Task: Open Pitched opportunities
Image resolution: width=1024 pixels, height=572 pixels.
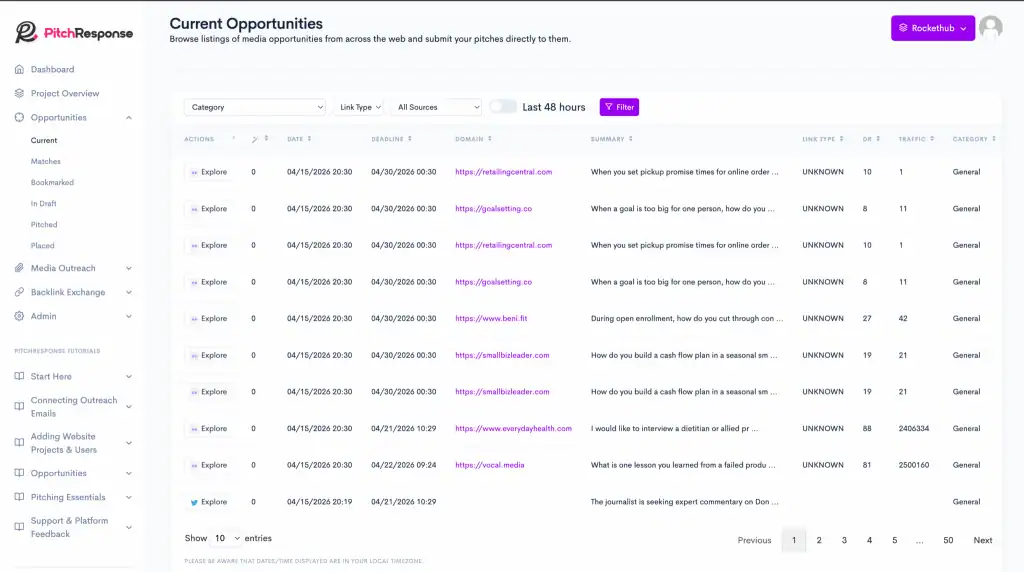Action: pyautogui.click(x=44, y=225)
